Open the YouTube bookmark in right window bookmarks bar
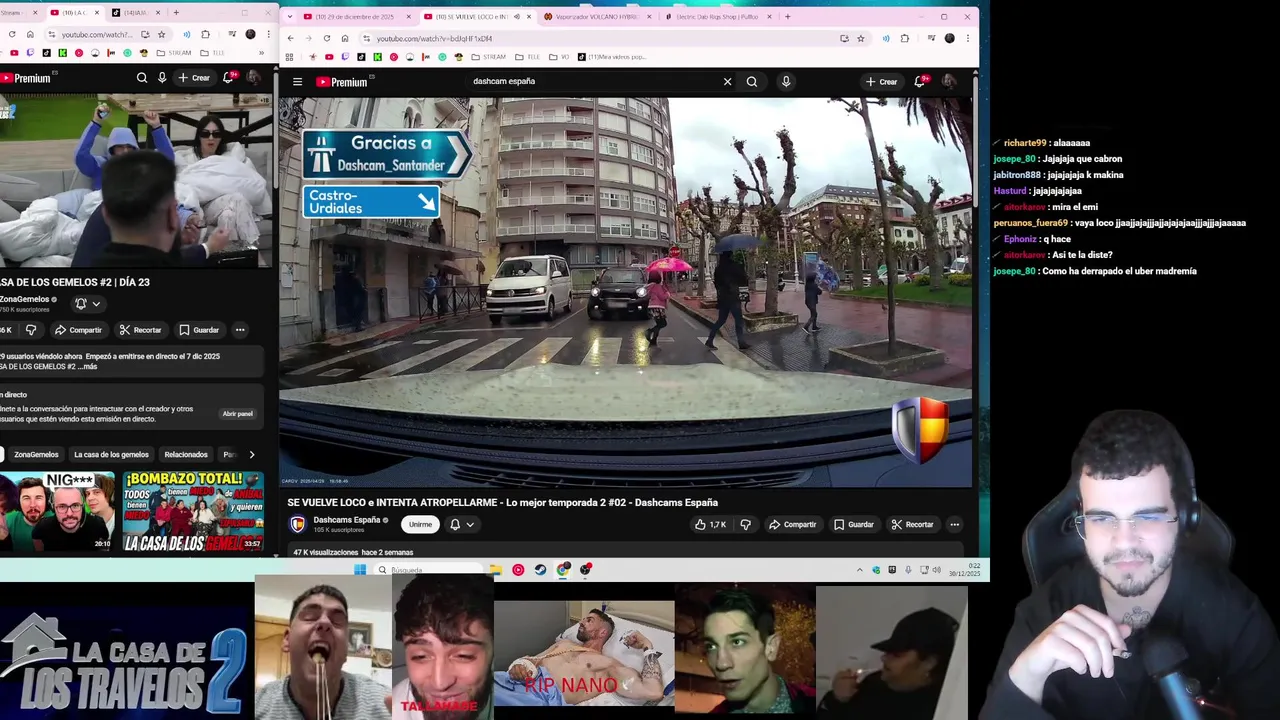This screenshot has width=1280, height=720. point(329,57)
